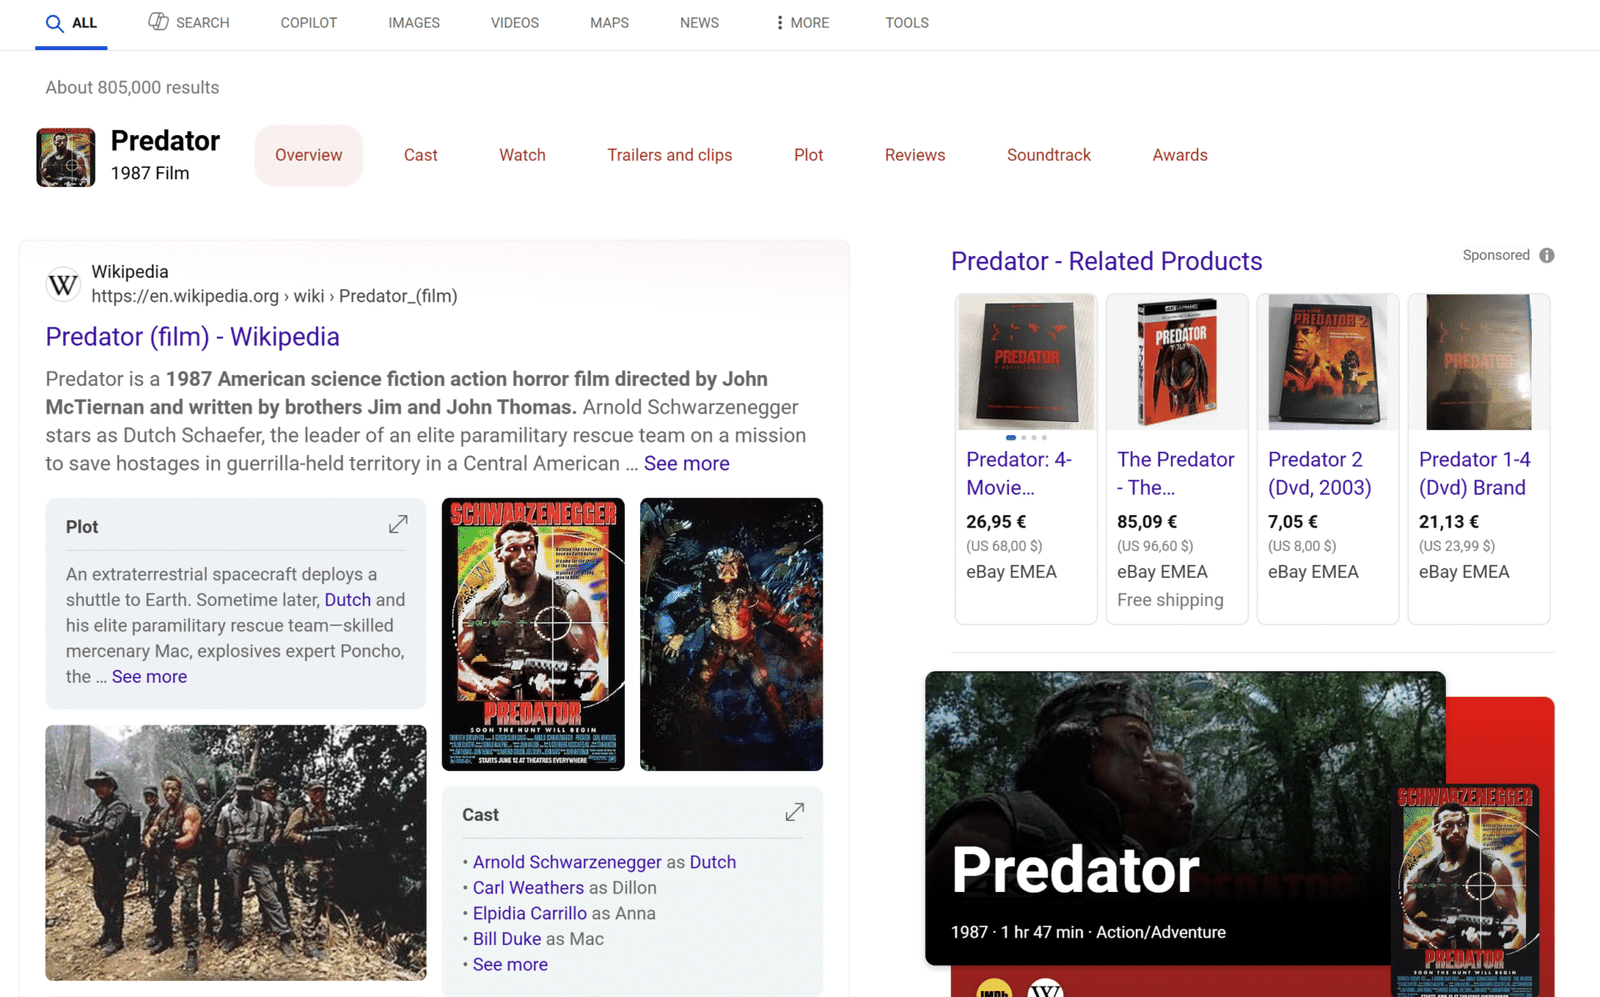Expand the Plot card with arrow icon

coord(398,525)
